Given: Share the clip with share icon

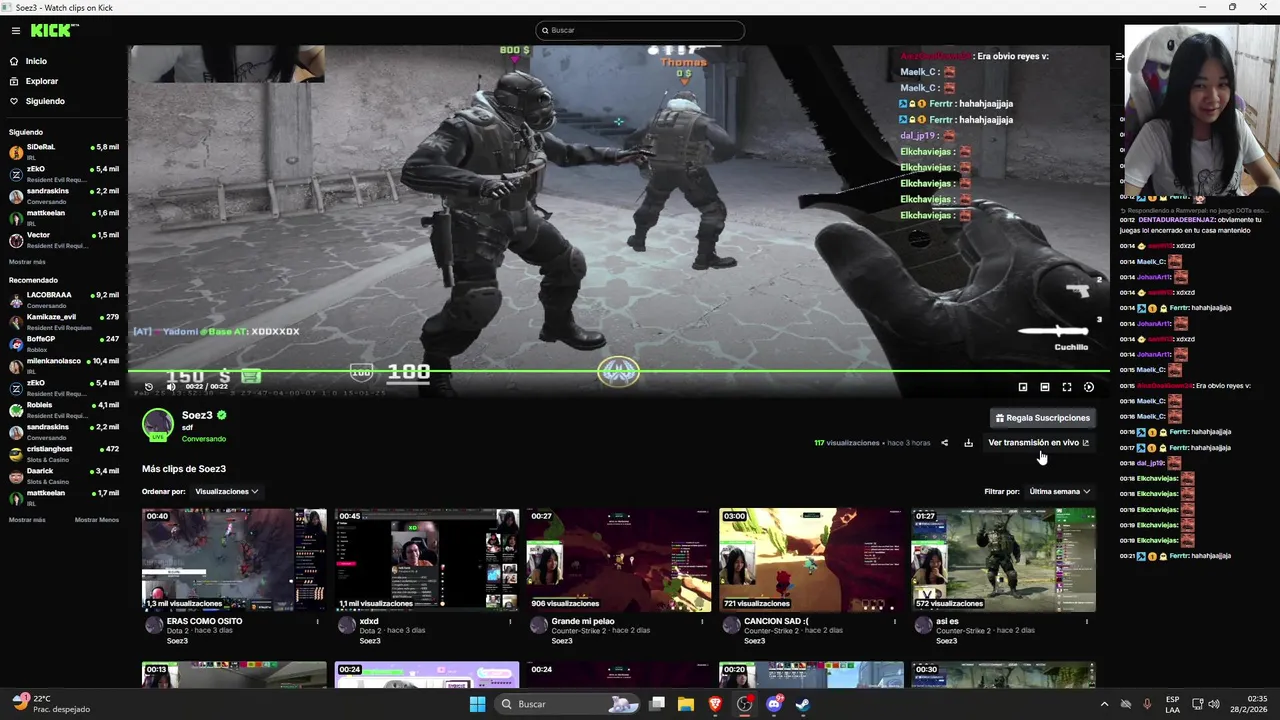Looking at the screenshot, I should [944, 443].
